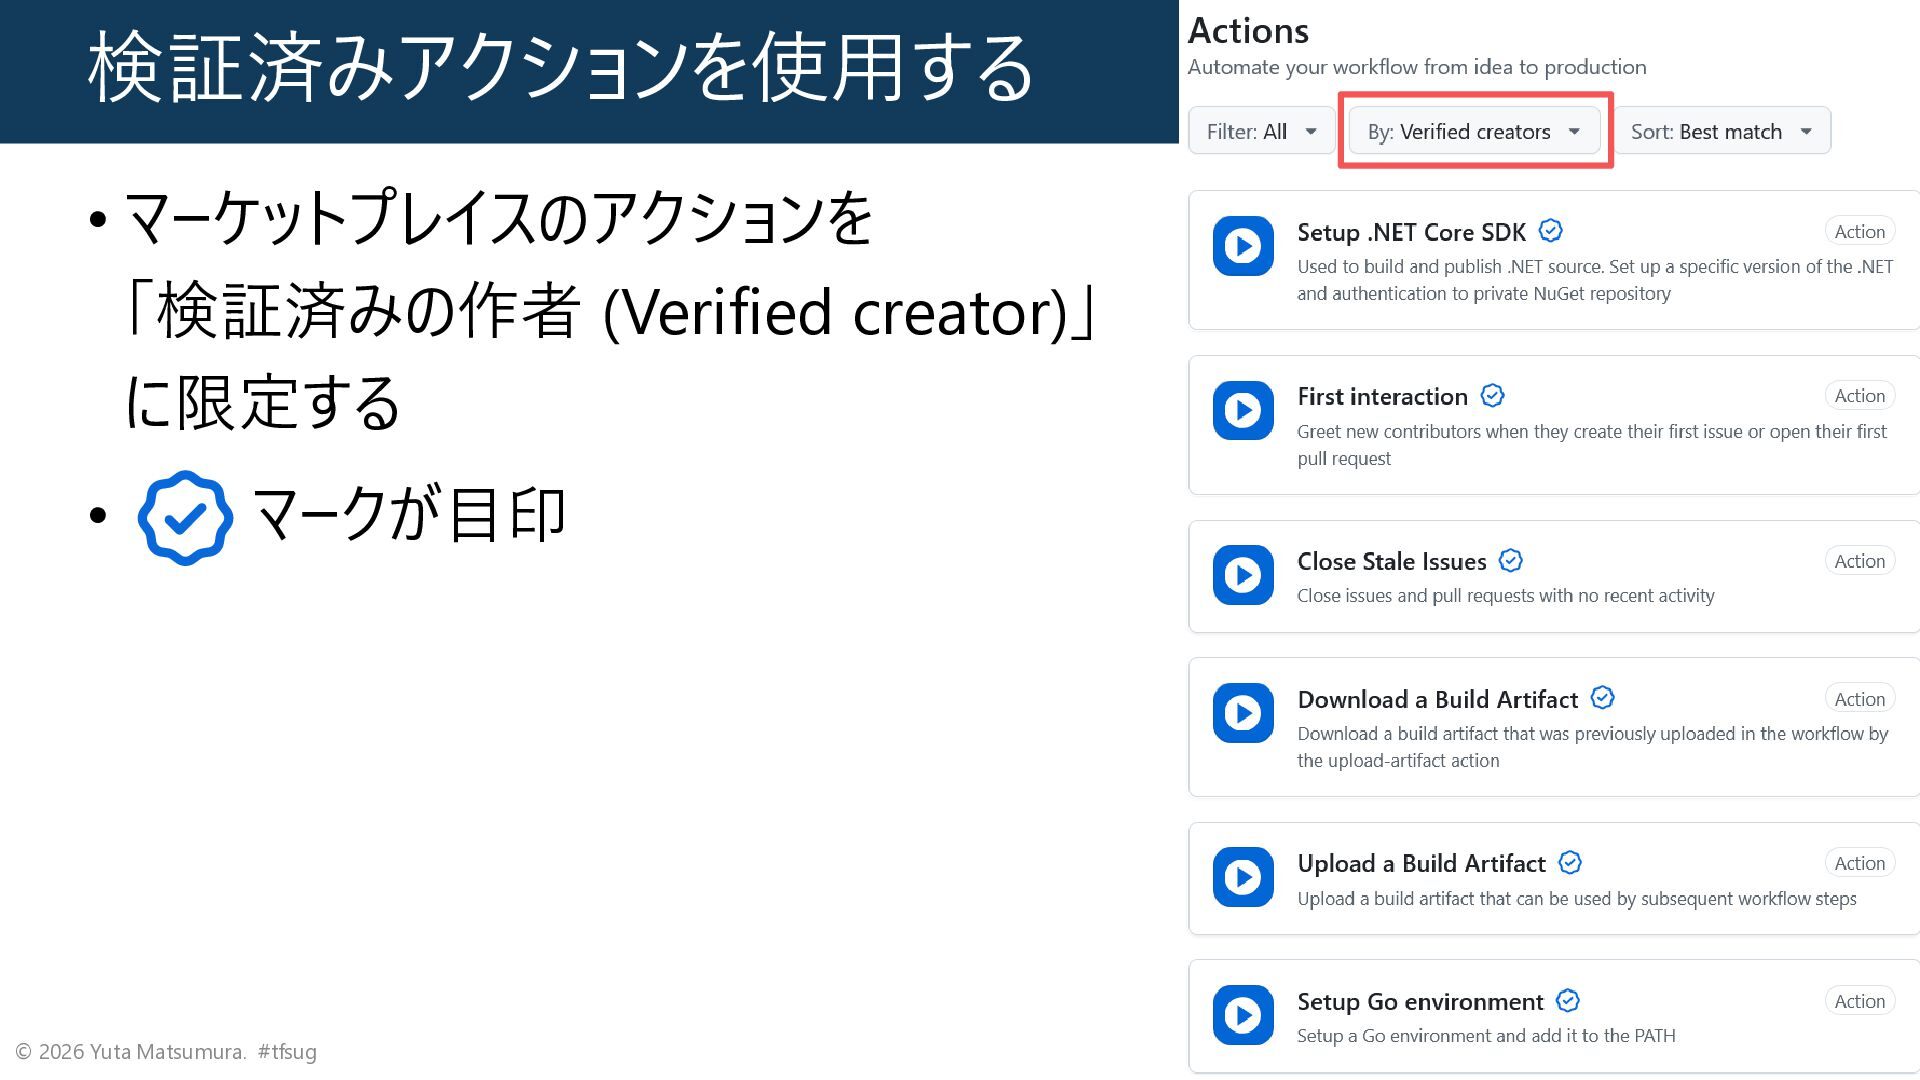
Task: Open the Setup .NET Core SDK title link
Action: [1411, 233]
